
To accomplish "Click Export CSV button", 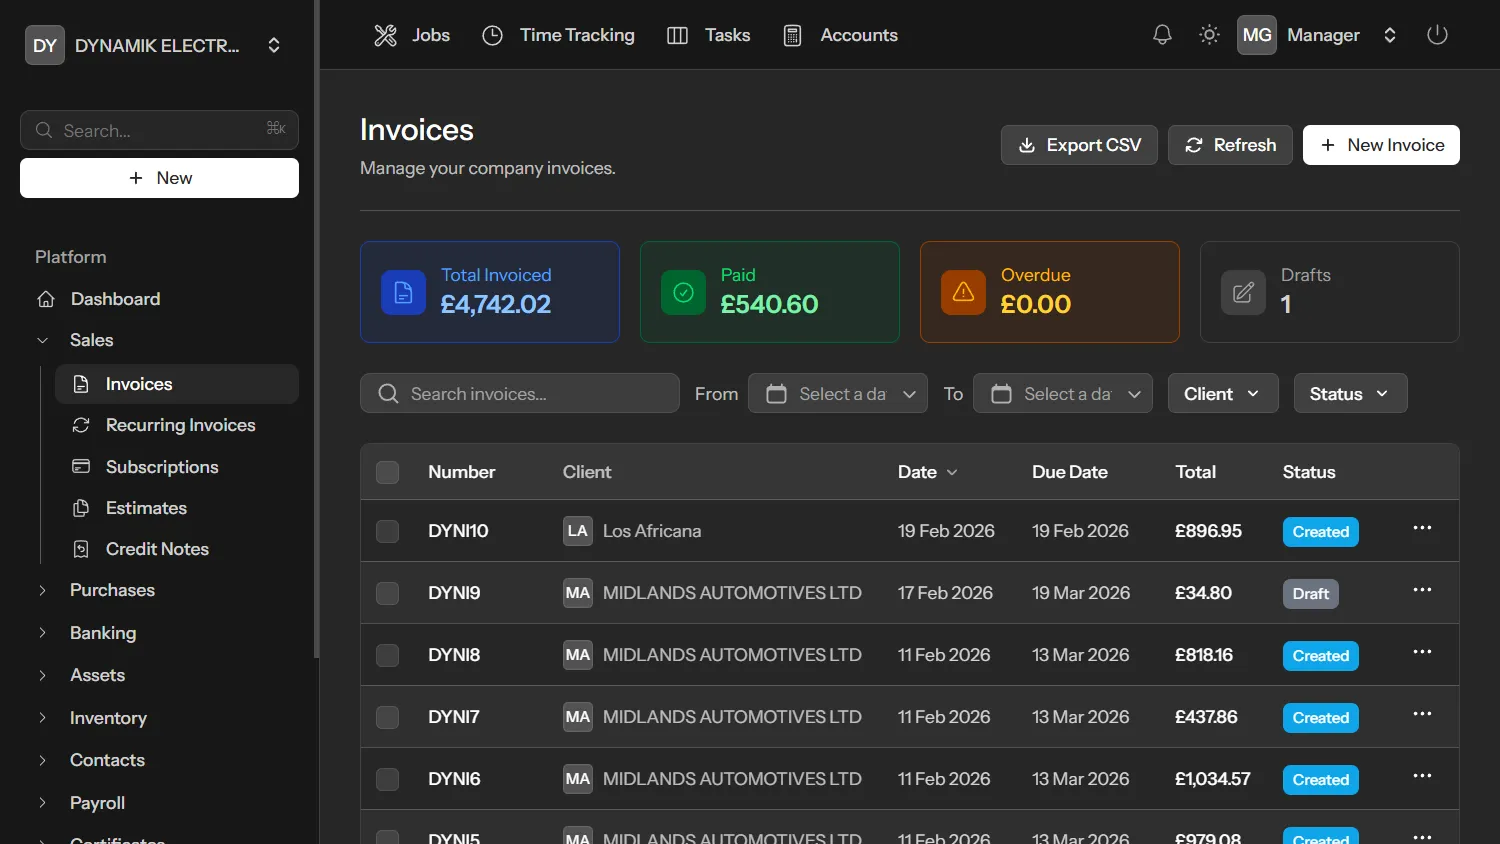I will pyautogui.click(x=1079, y=145).
